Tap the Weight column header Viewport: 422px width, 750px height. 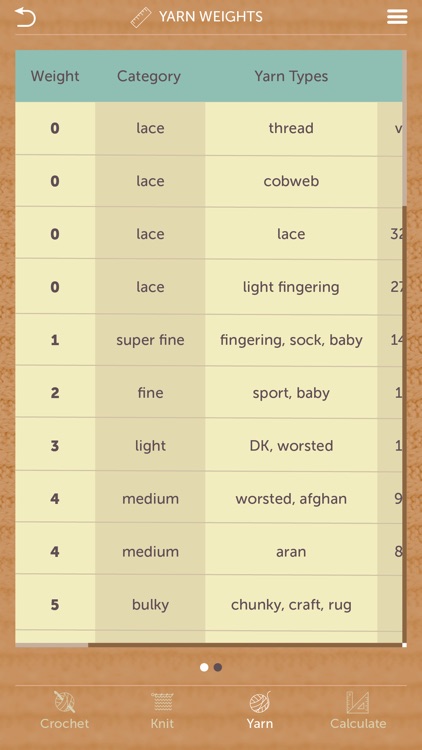(55, 76)
